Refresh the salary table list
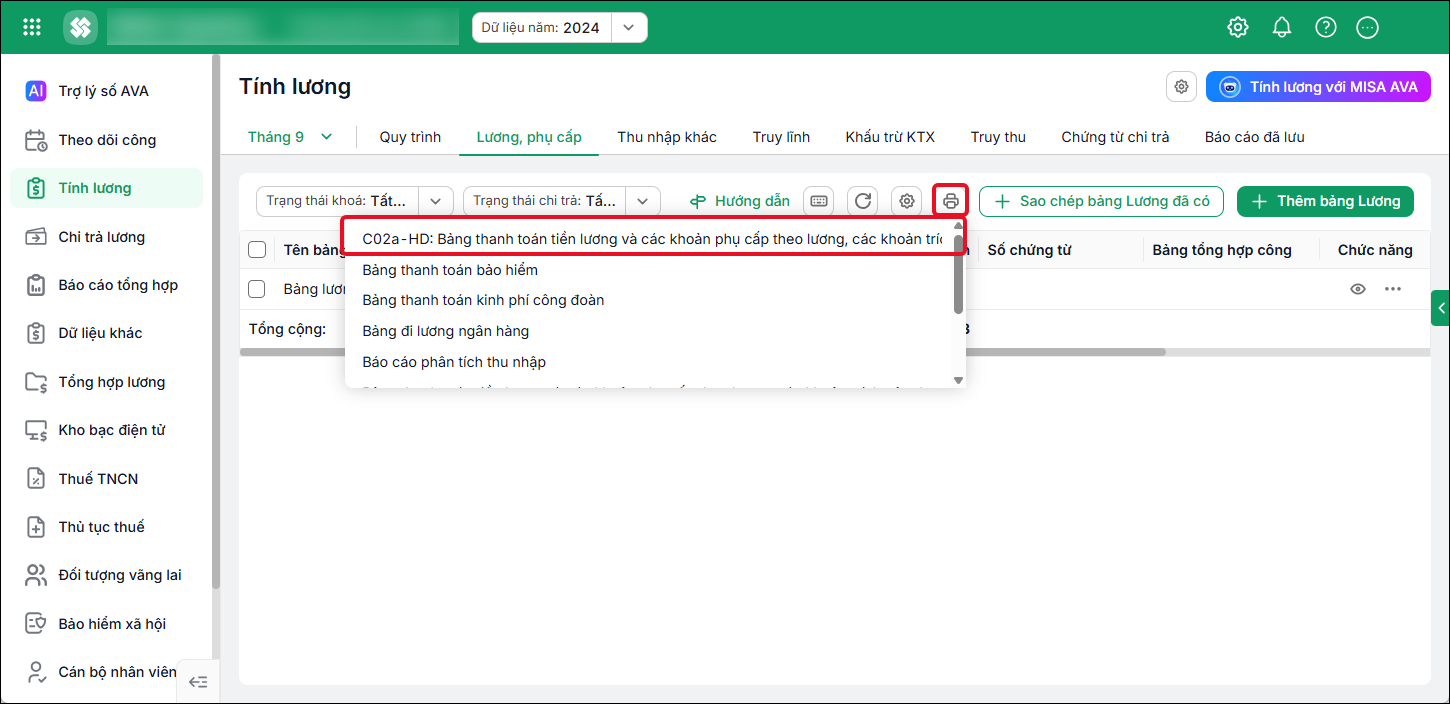1450x704 pixels. 863,201
